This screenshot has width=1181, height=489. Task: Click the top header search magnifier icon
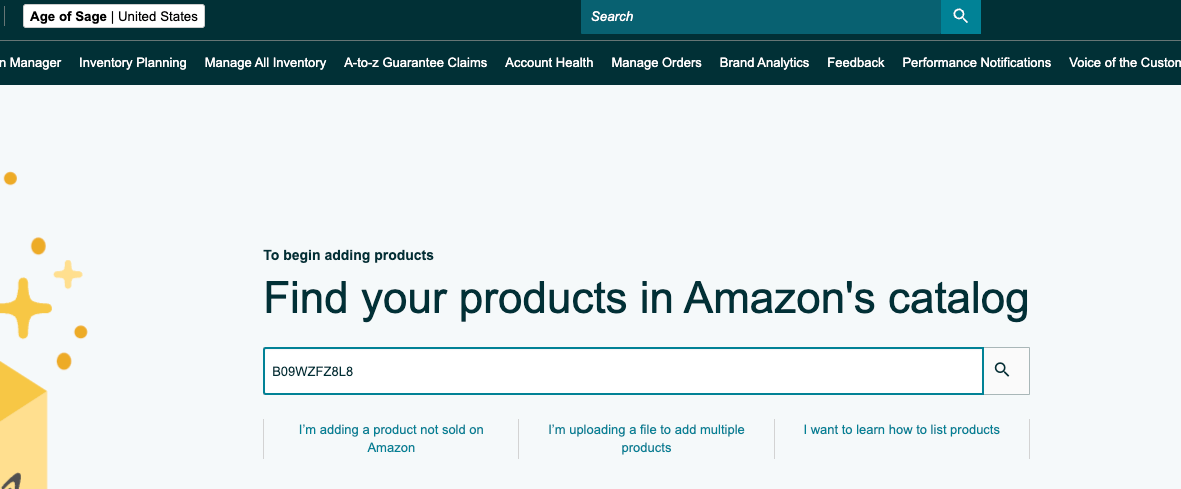tap(960, 16)
